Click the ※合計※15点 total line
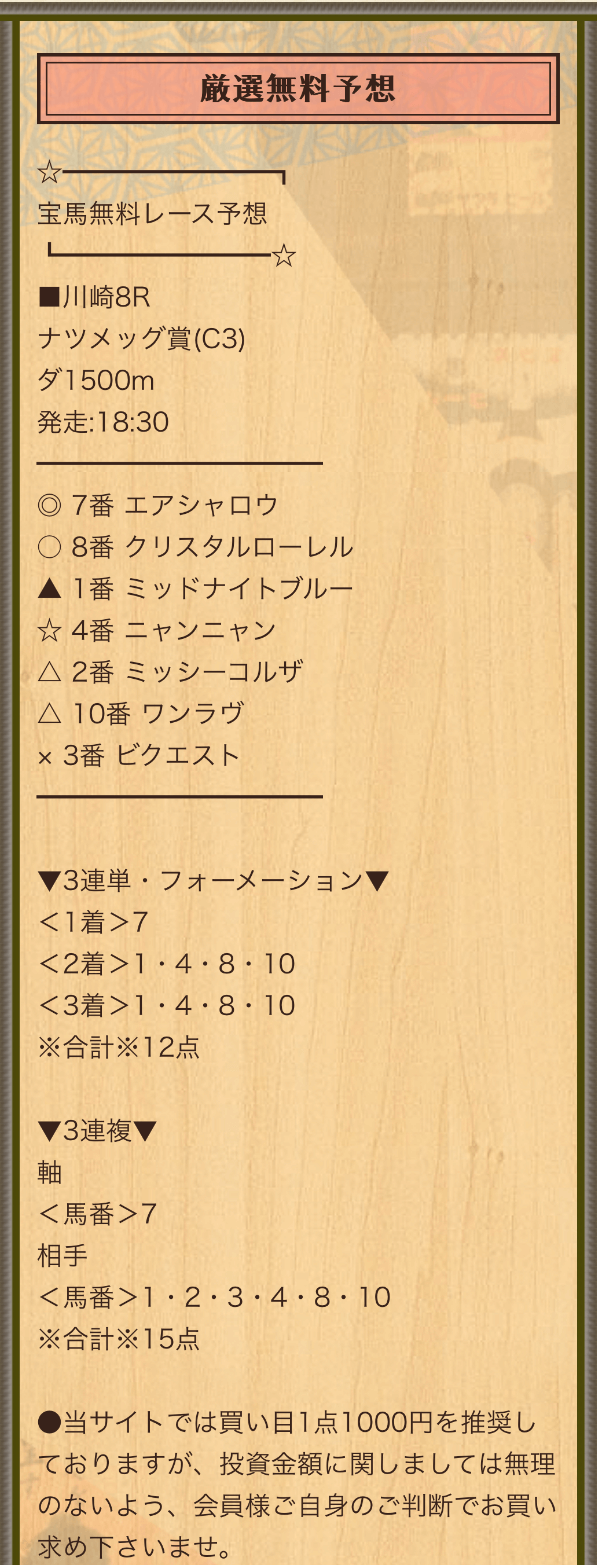The height and width of the screenshot is (1565, 597). [118, 1339]
